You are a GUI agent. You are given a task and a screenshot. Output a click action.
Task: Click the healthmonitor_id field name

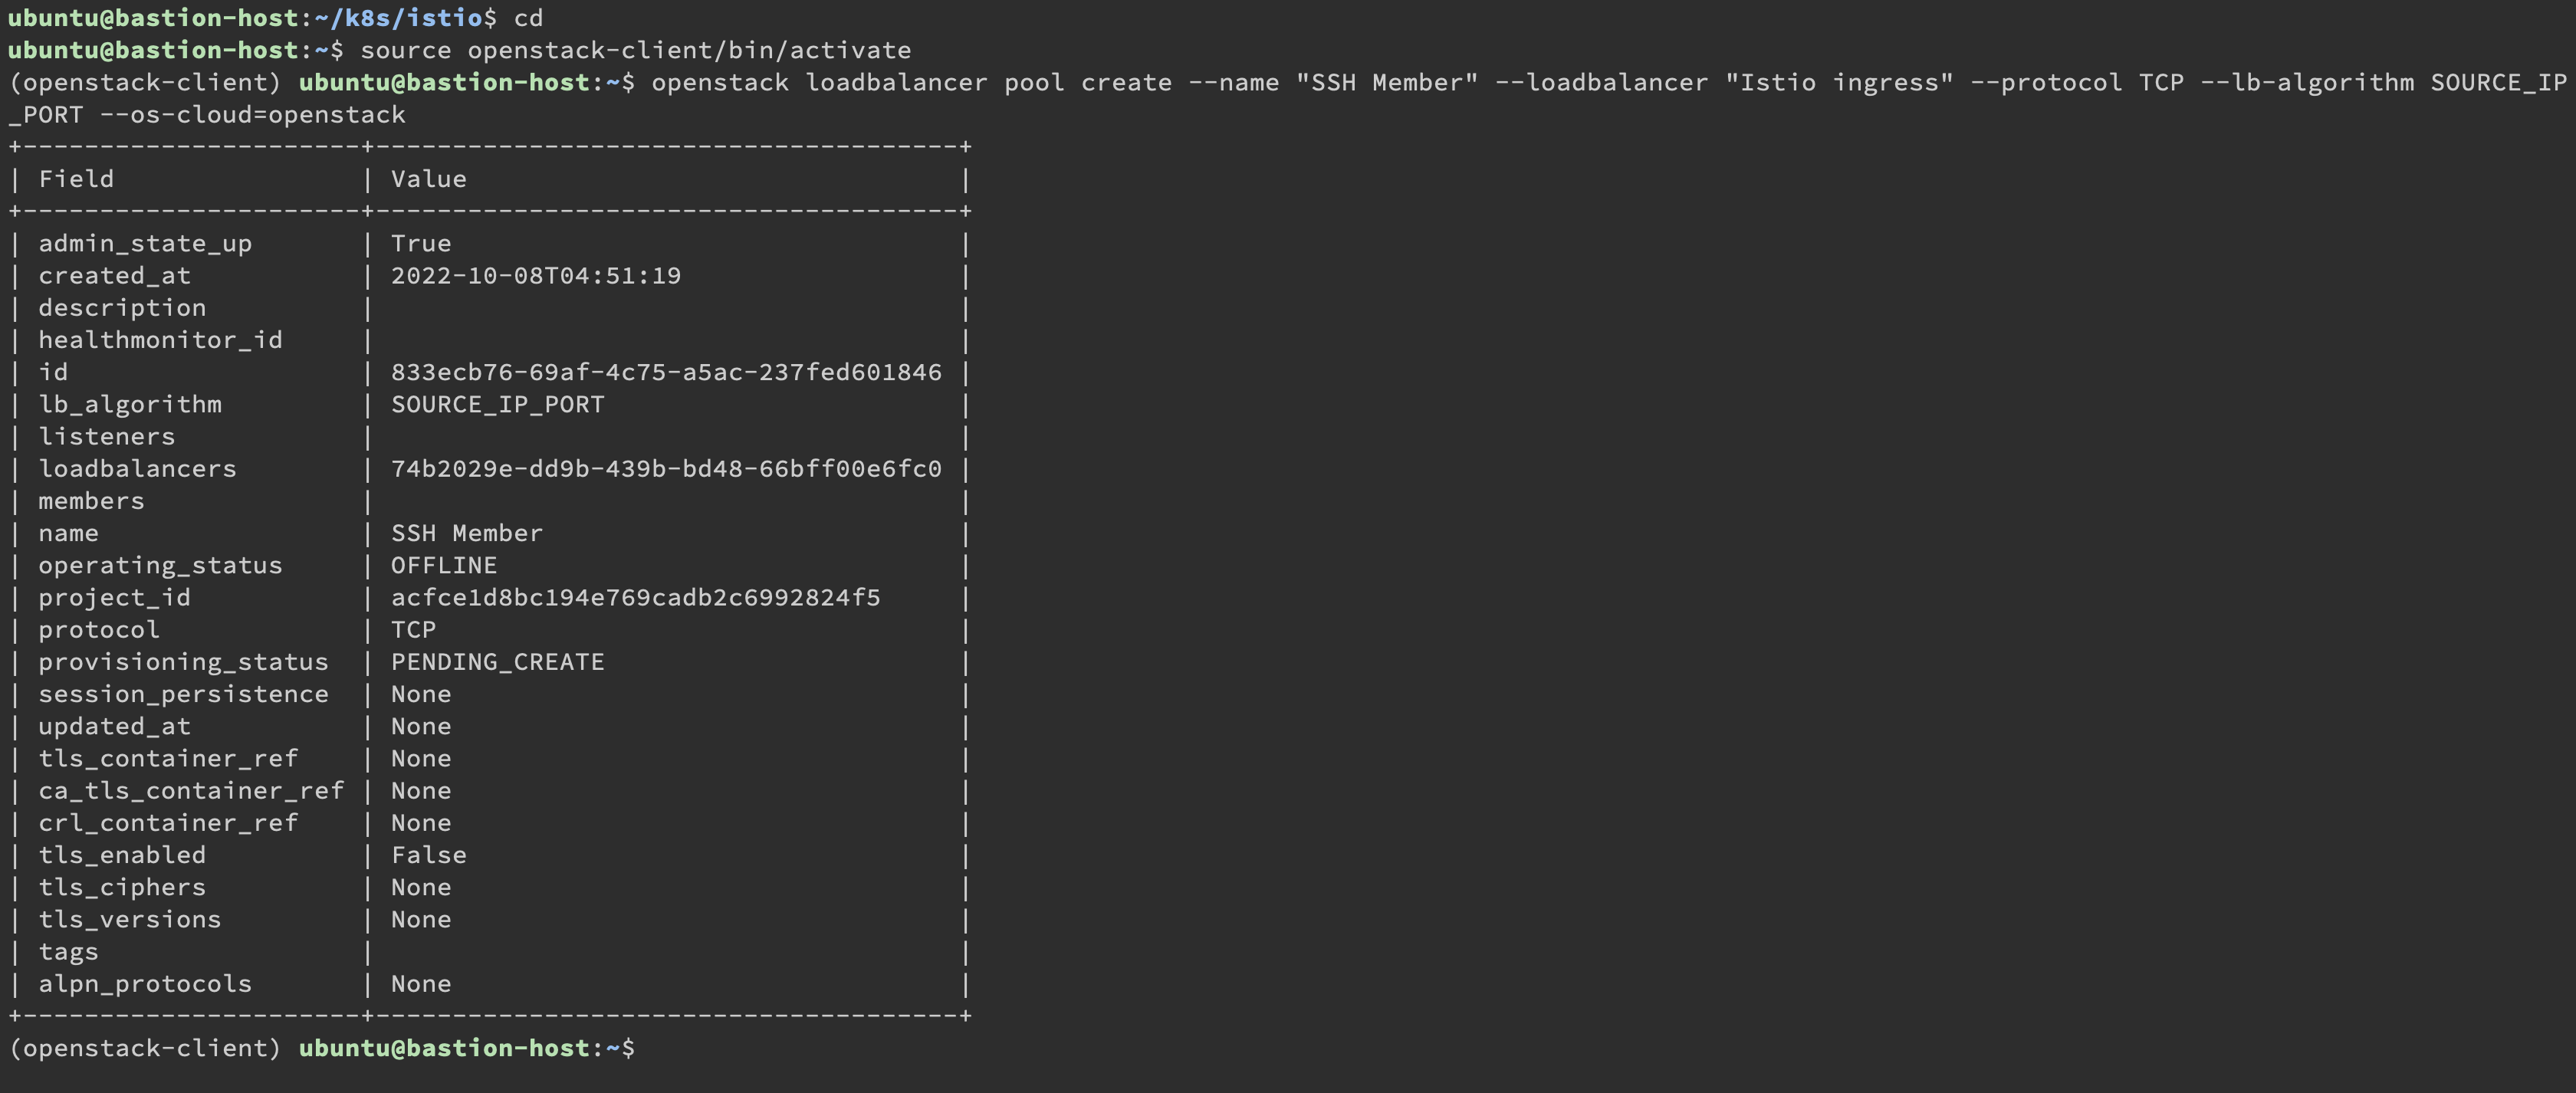coord(160,341)
